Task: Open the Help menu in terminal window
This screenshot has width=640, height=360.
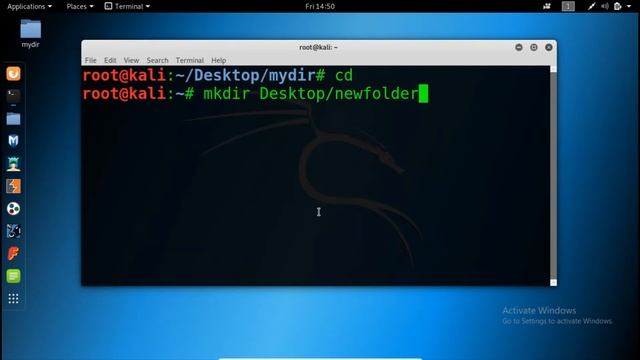Action: tap(219, 60)
